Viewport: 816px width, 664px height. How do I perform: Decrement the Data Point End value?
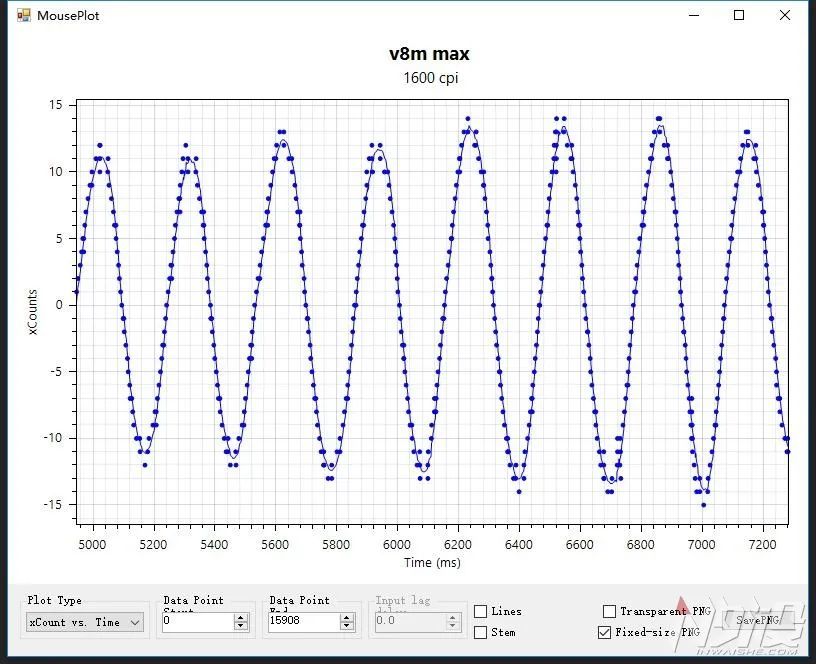[347, 626]
